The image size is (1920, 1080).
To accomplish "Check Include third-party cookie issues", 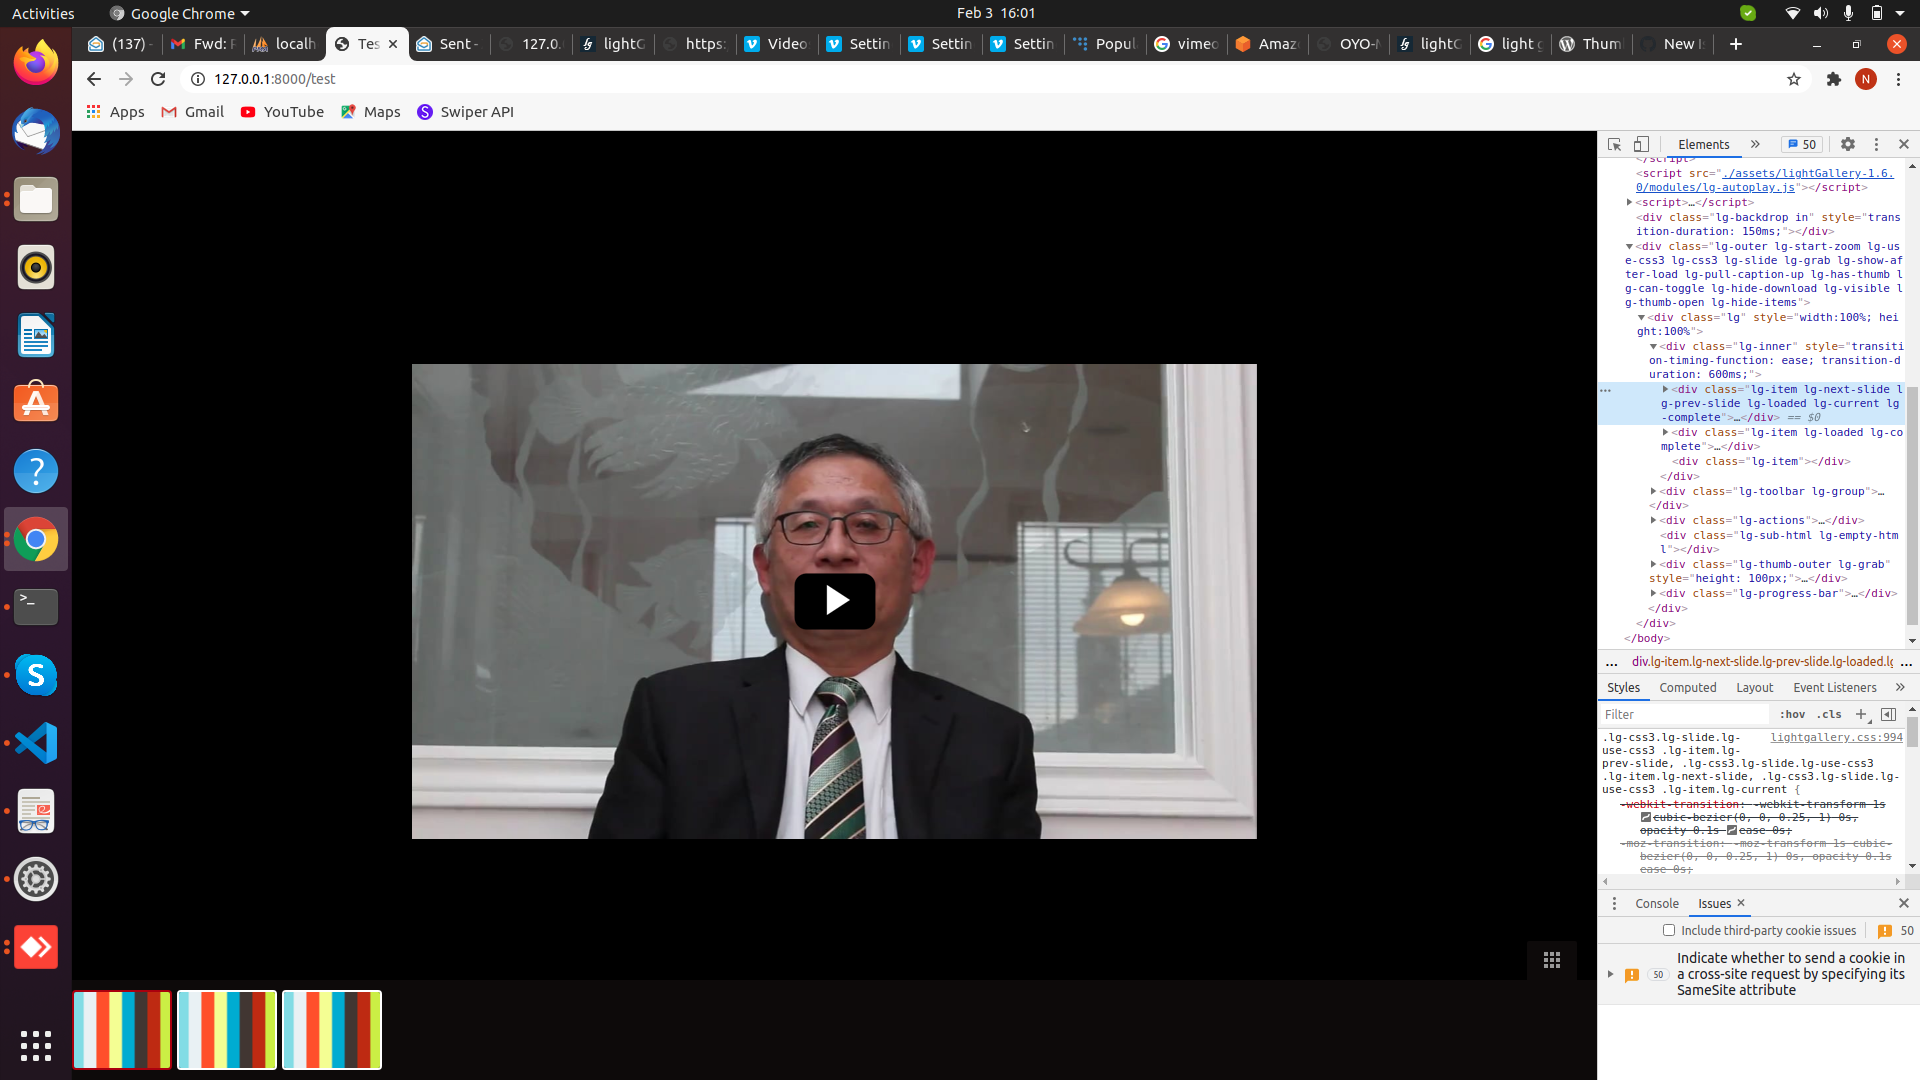I will coord(1668,930).
